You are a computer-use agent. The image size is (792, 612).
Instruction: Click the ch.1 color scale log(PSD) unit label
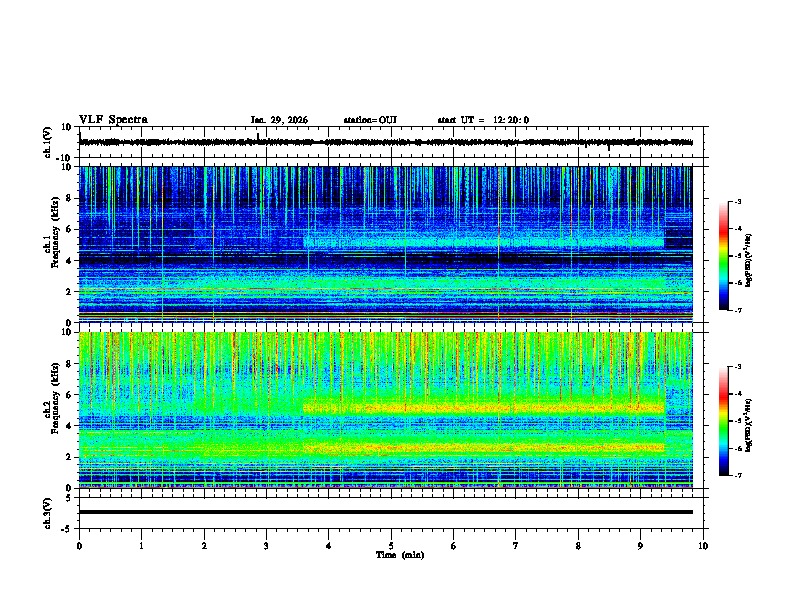click(x=748, y=260)
